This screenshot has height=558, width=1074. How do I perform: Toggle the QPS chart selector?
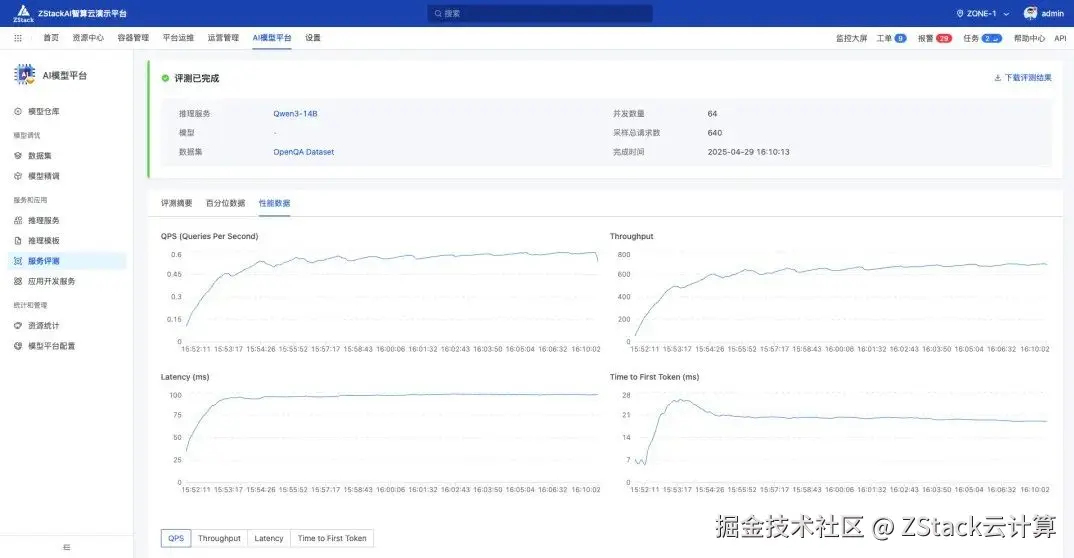(176, 538)
